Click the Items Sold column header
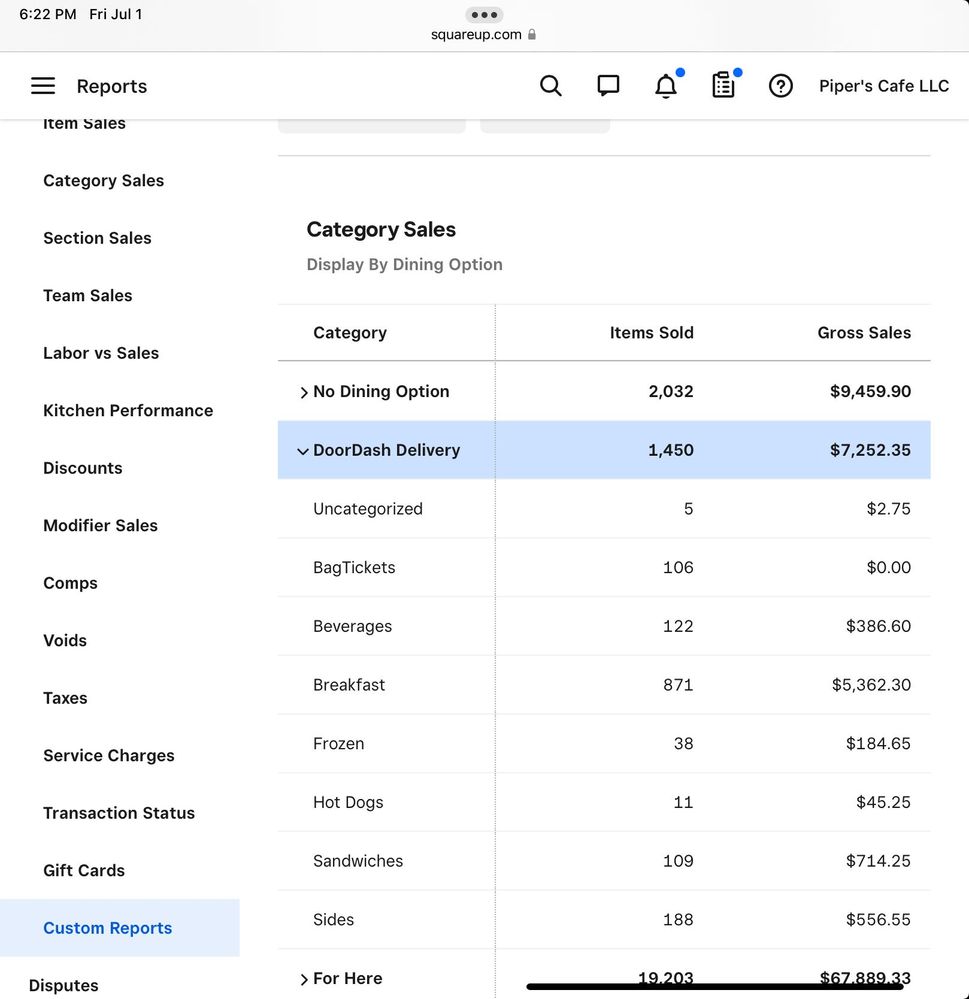The height and width of the screenshot is (999, 969). pyautogui.click(x=651, y=333)
